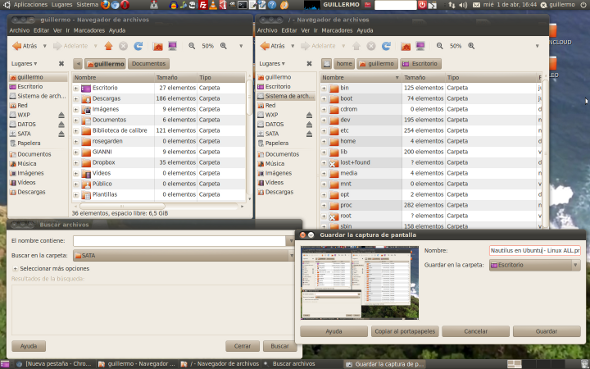Eject WXP volume in root (/) window sidebar
The height and width of the screenshot is (369, 590).
tap(309, 115)
